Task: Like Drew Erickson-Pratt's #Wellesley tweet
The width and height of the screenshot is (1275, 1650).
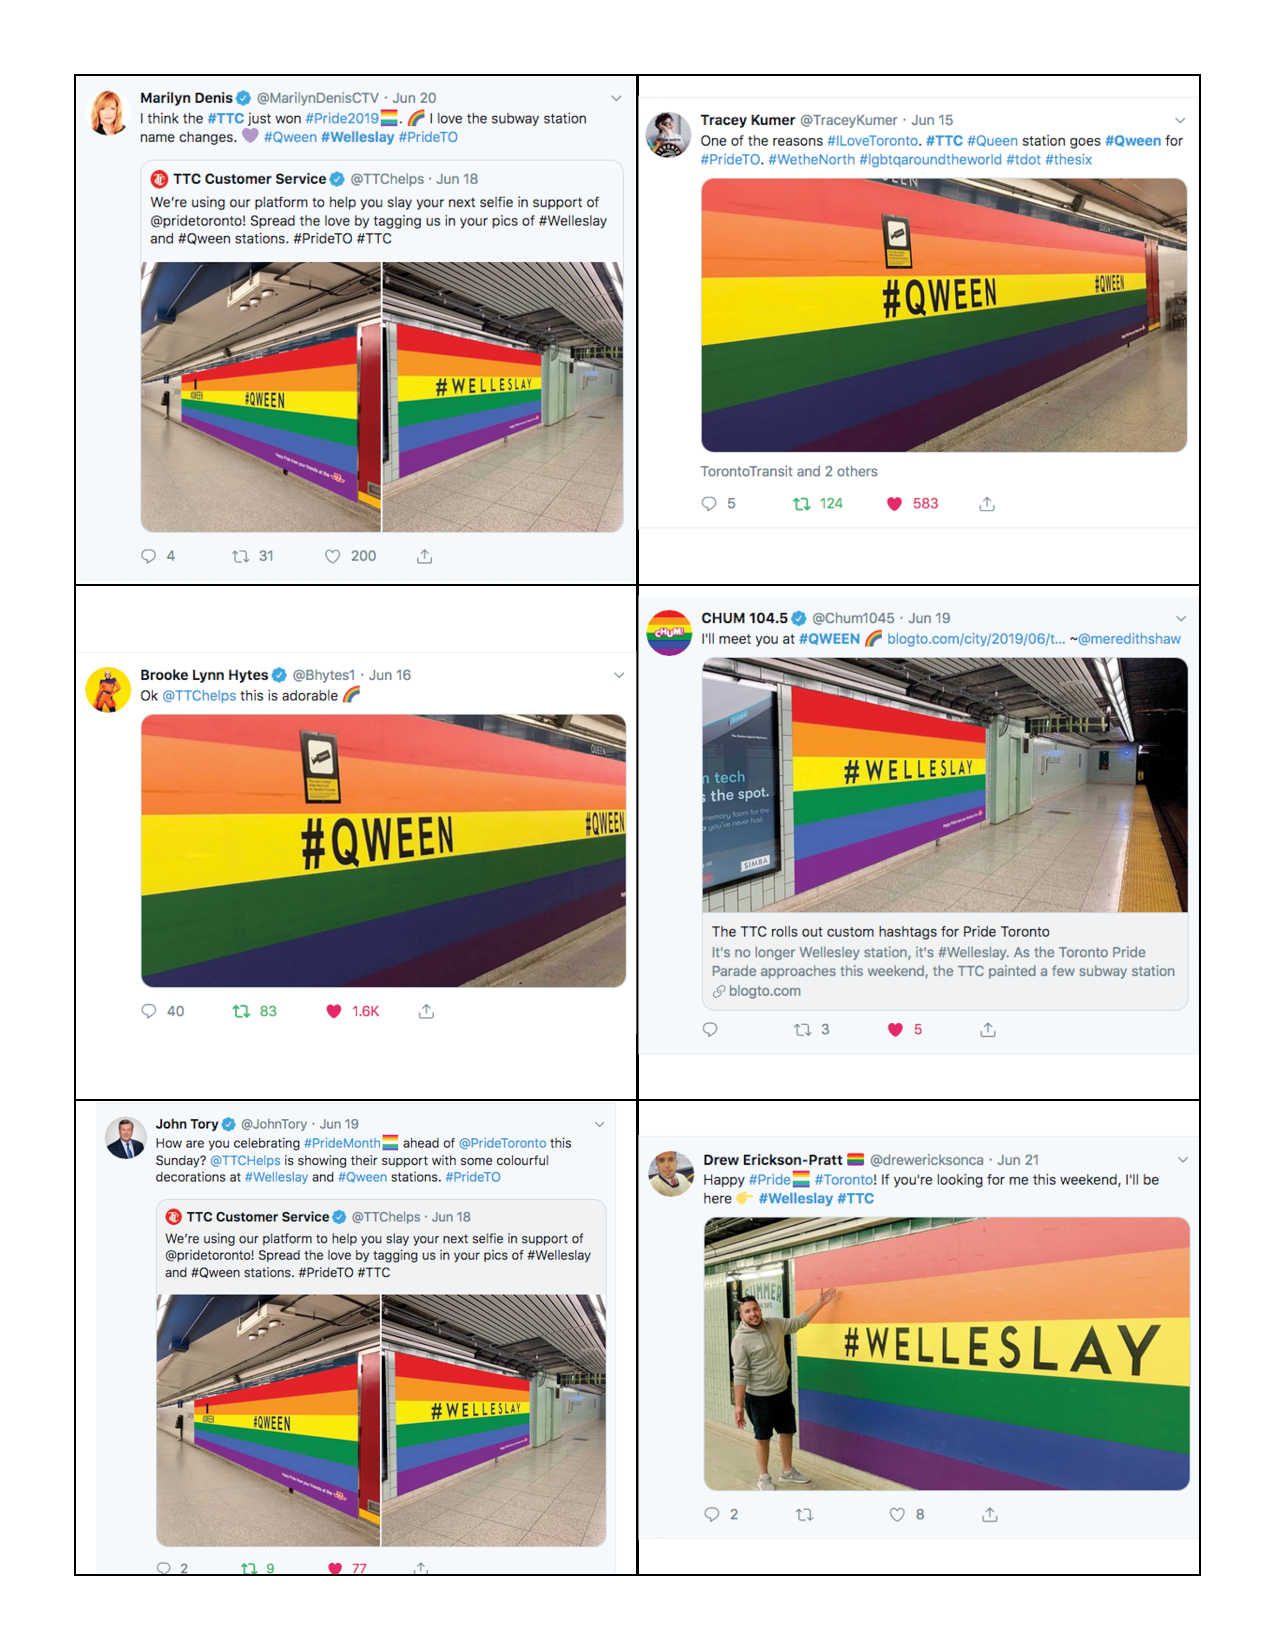Action: pyautogui.click(x=897, y=1515)
